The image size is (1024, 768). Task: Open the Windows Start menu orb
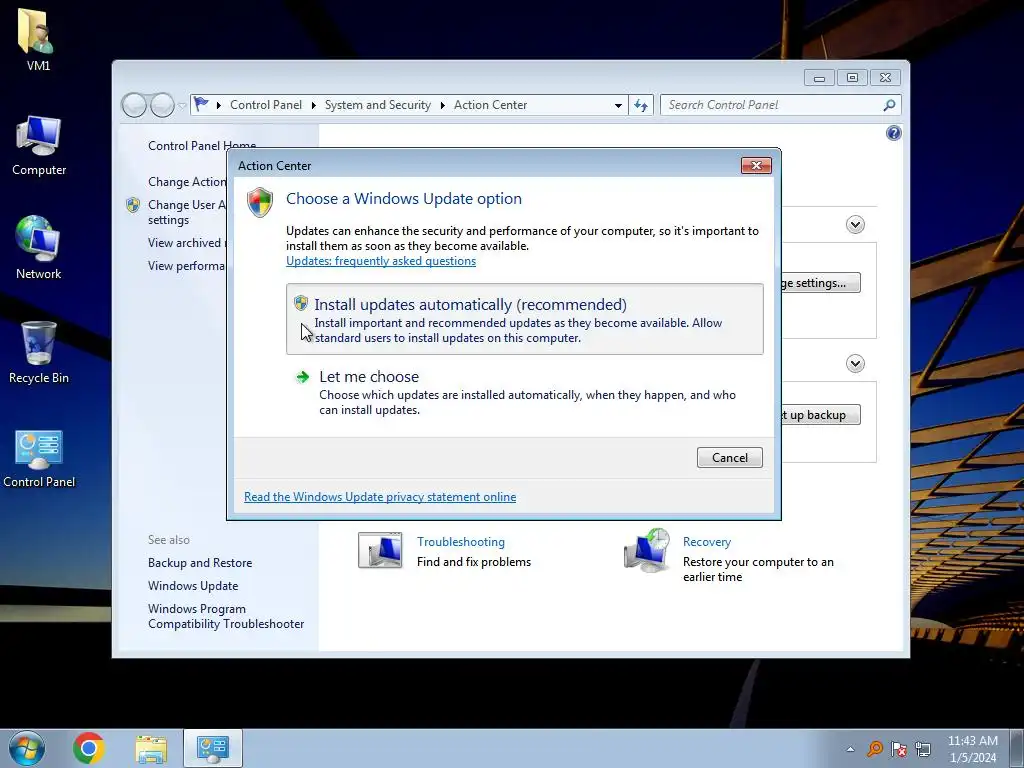27,748
